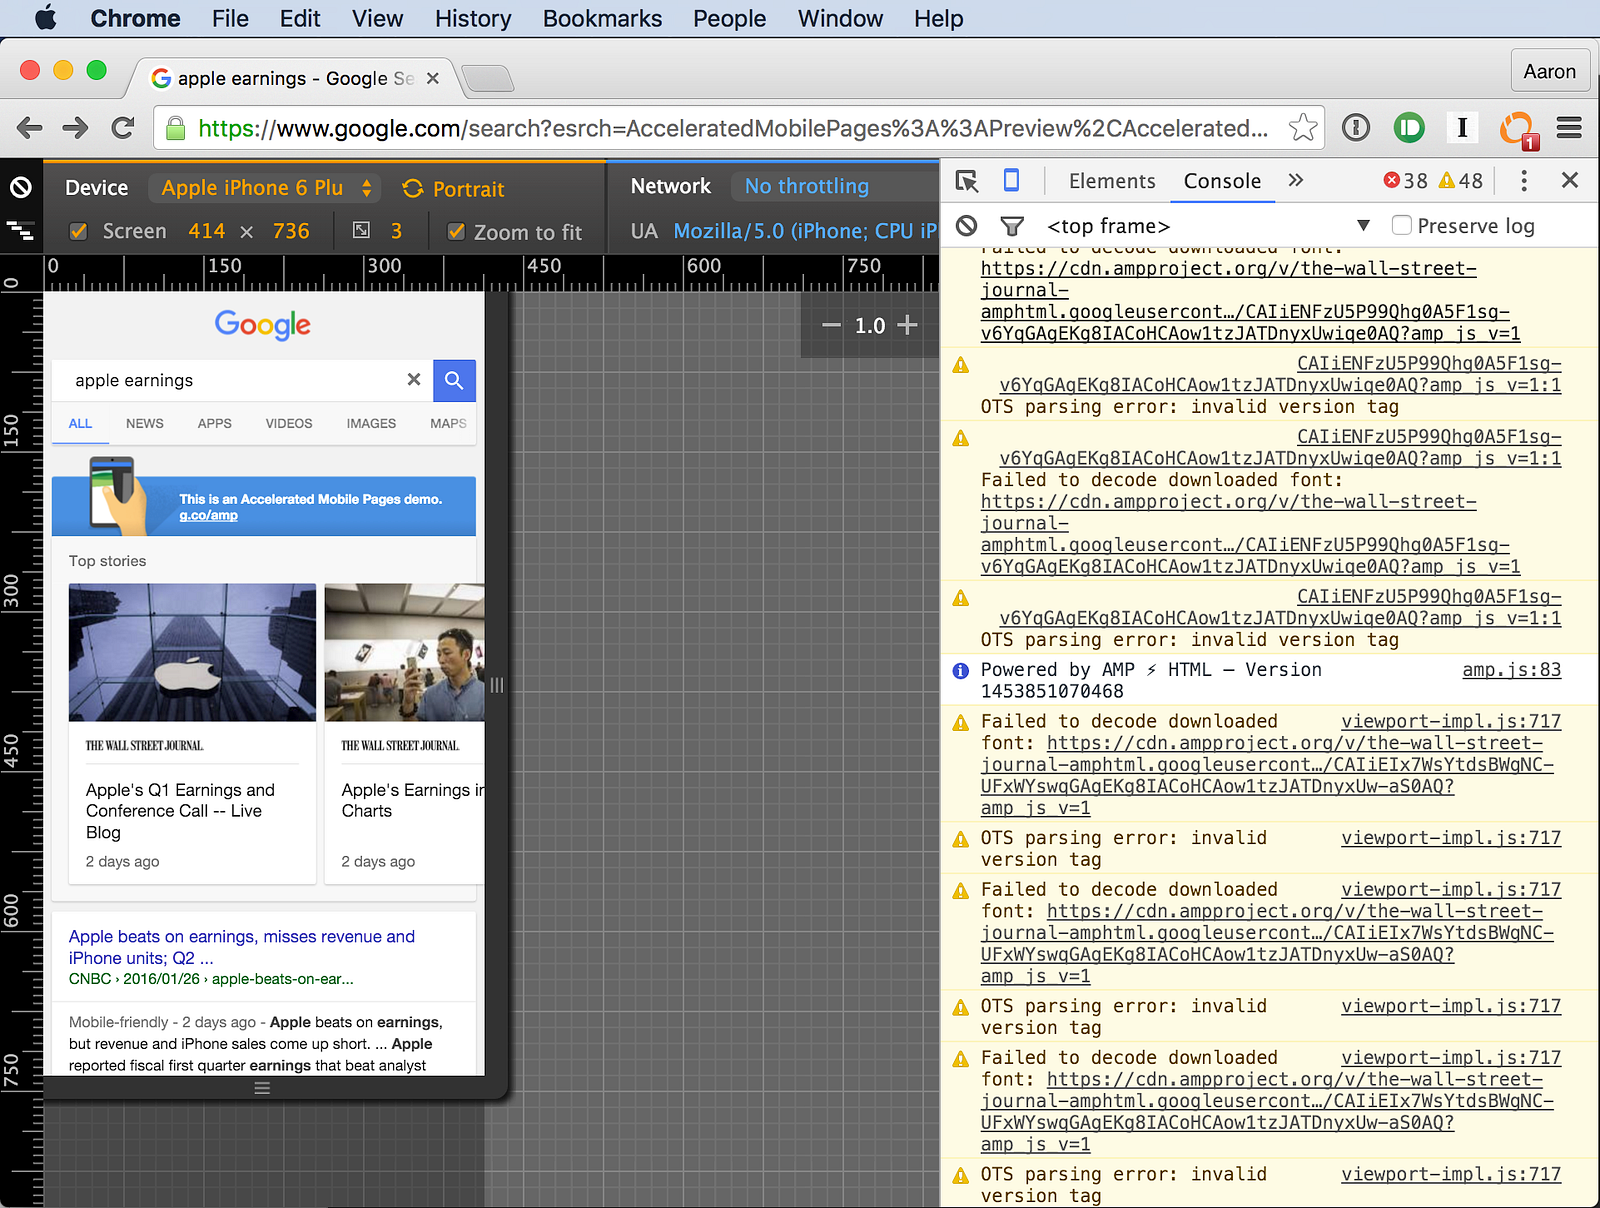Grab the viewport right-edge resize handle
Screen dimensions: 1600x1208
pos(497,685)
